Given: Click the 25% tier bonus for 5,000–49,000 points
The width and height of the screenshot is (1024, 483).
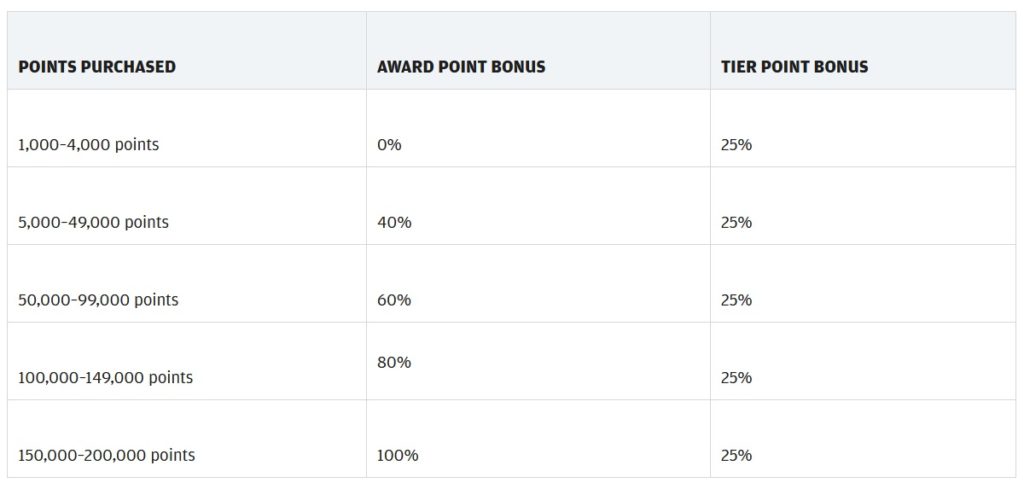Looking at the screenshot, I should (736, 222).
